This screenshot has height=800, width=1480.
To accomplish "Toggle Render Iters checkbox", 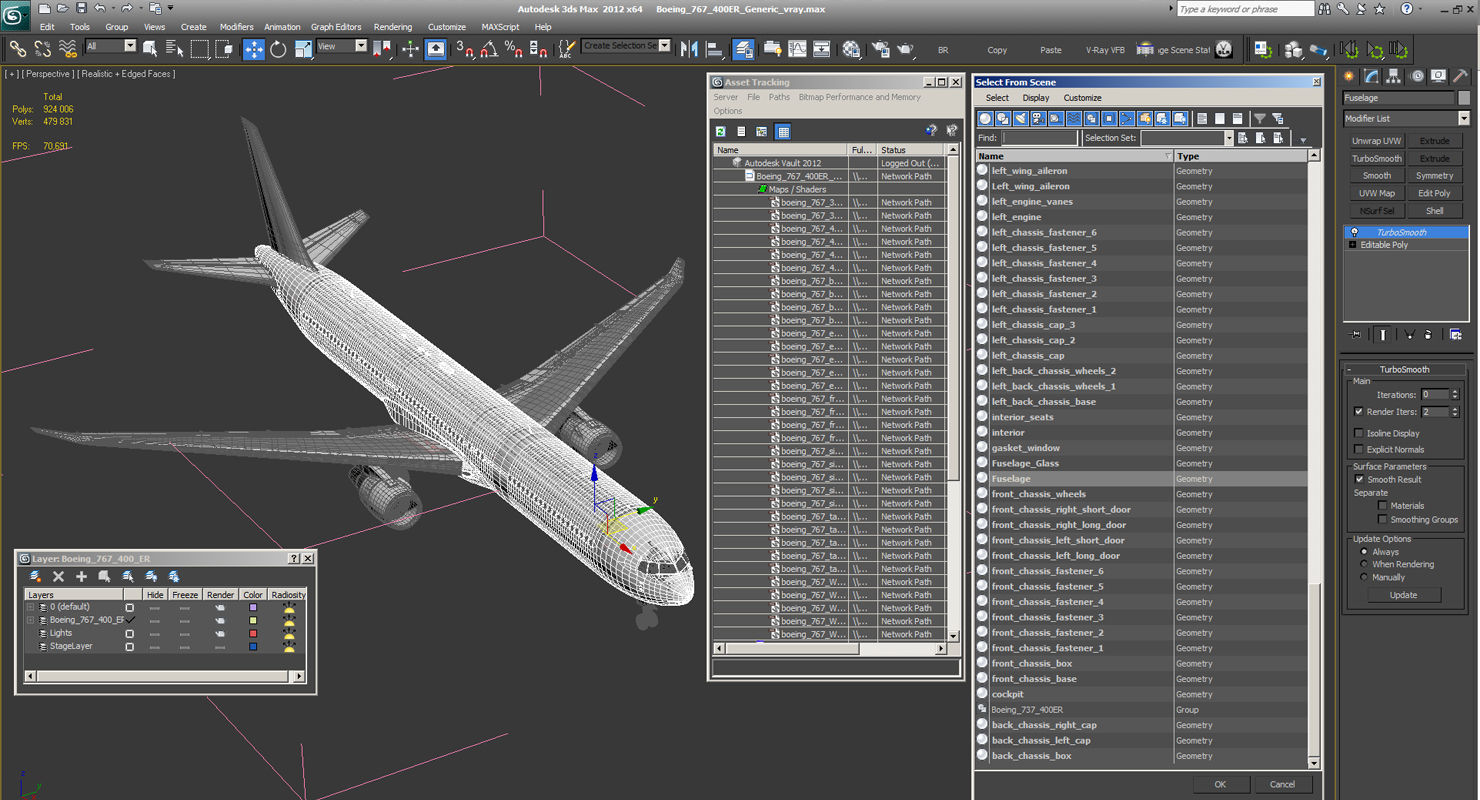I will [x=1358, y=411].
